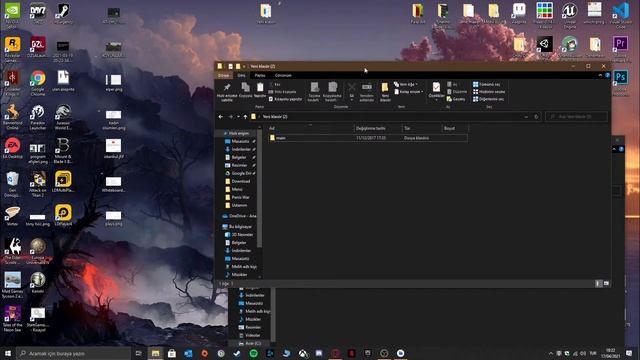This screenshot has width=640, height=360.
Task: Open Google Chrome from the desktop
Action: [x=38, y=82]
